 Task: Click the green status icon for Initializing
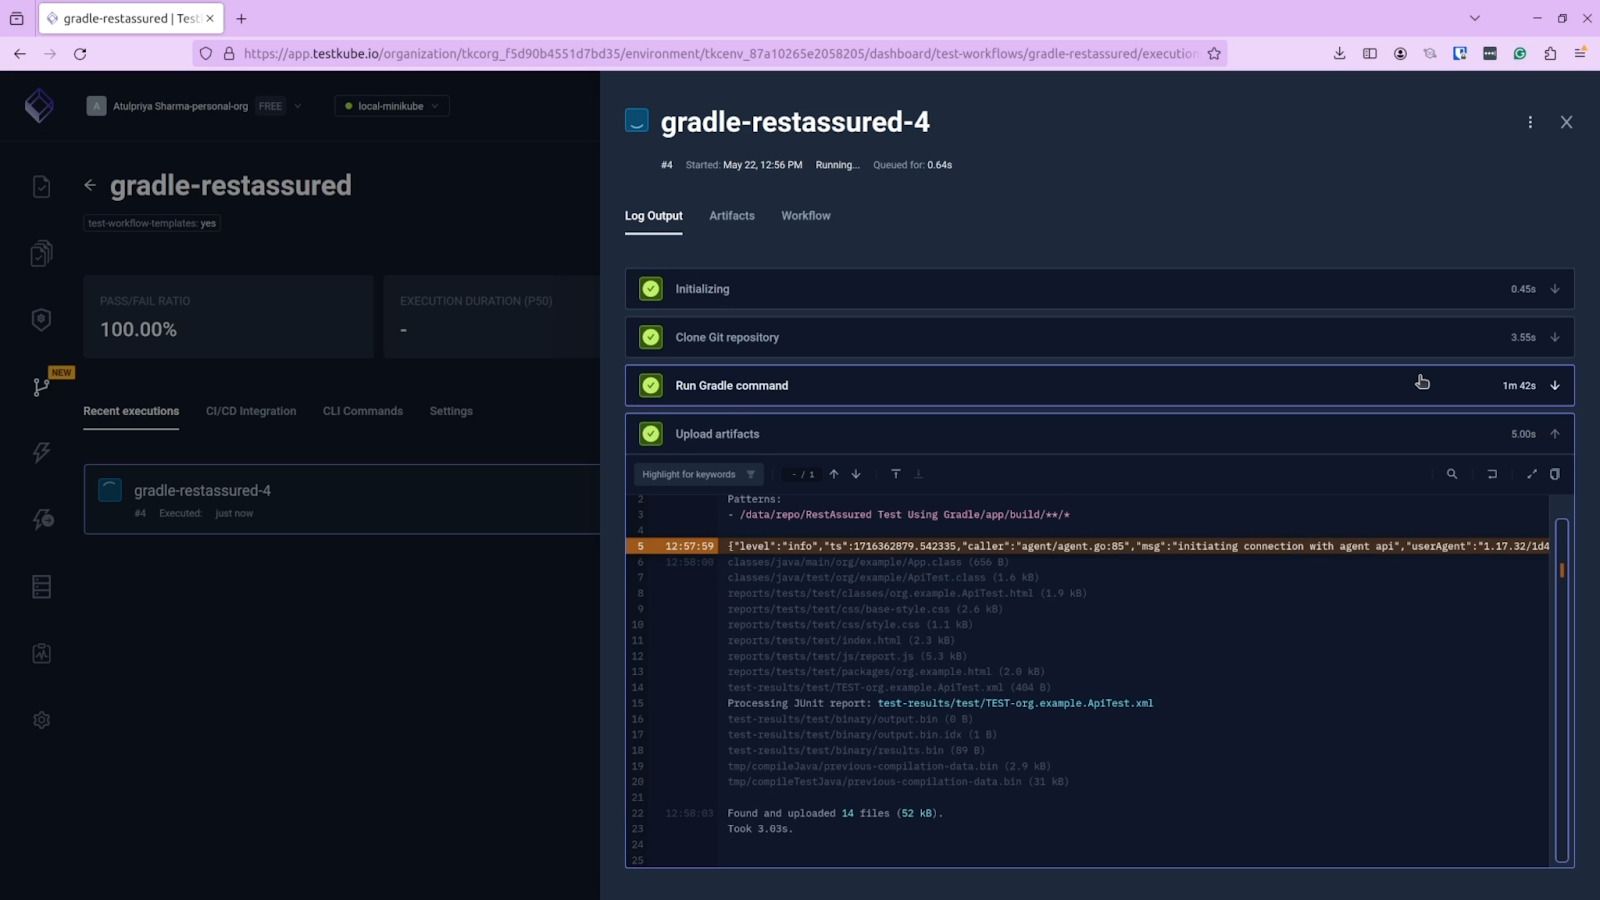point(651,289)
